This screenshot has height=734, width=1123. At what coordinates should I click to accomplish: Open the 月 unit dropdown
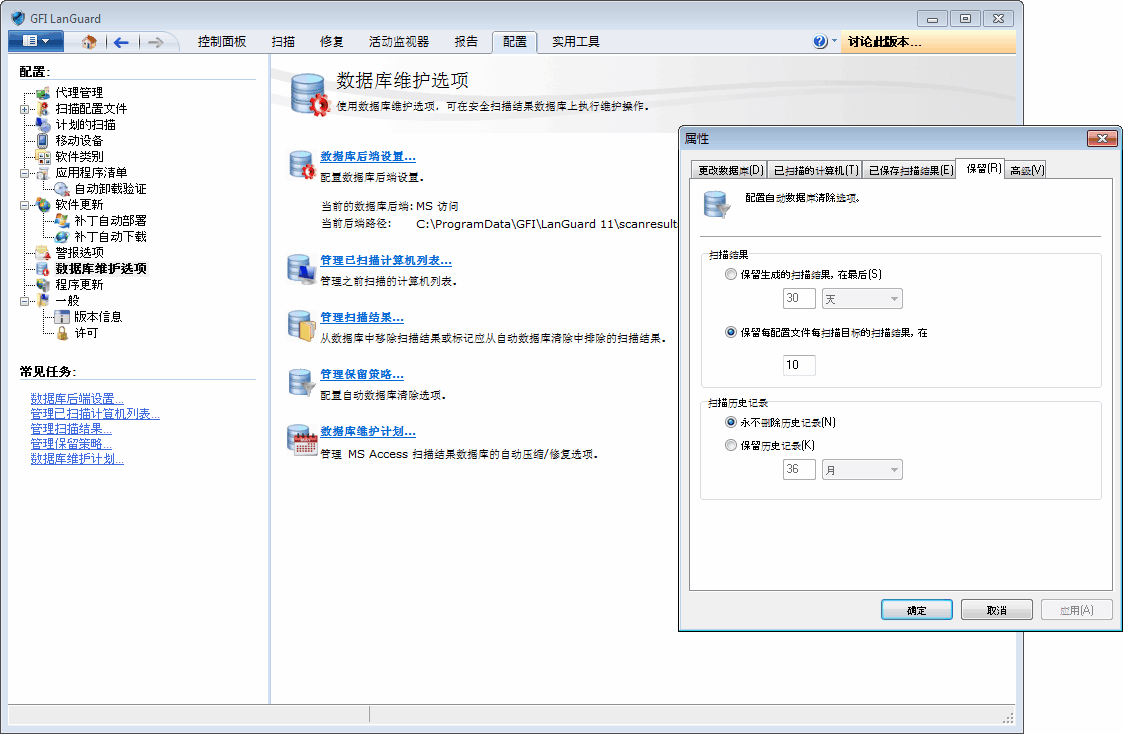coord(862,470)
